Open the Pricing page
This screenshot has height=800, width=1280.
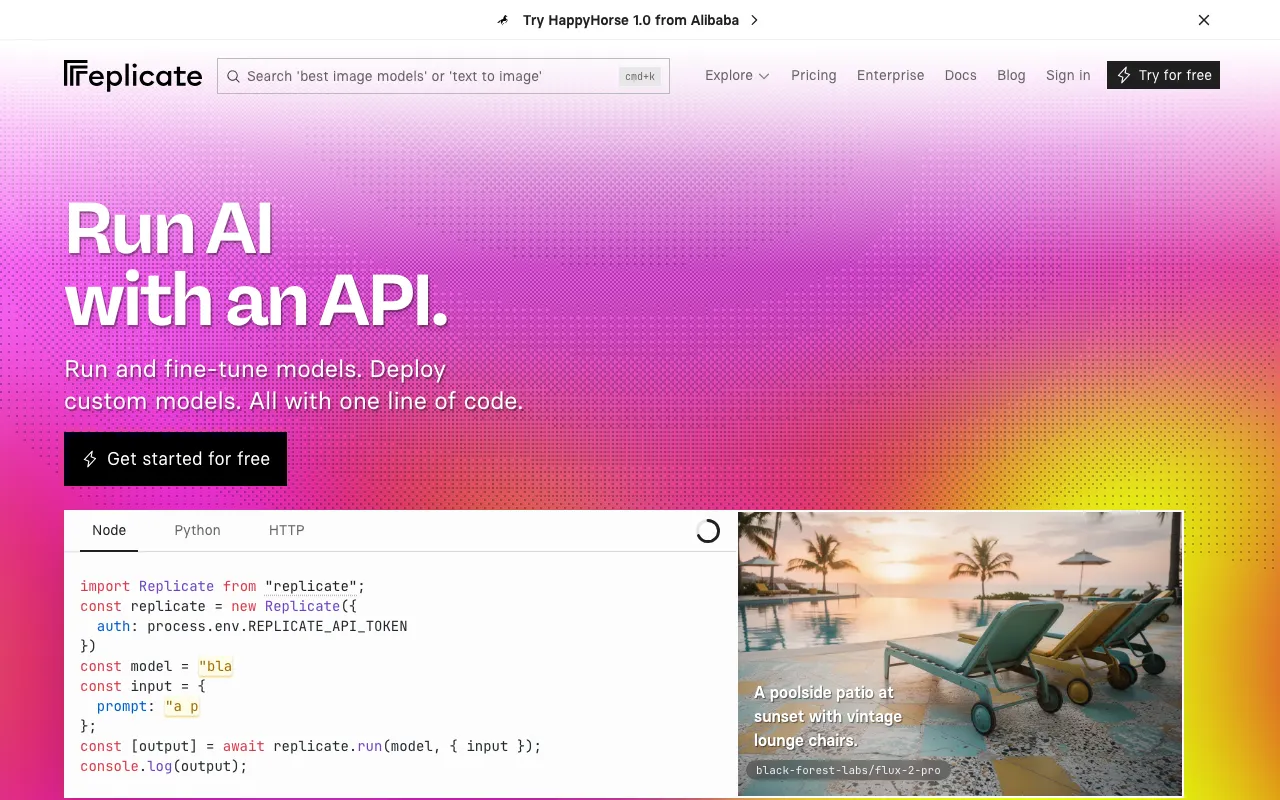click(814, 75)
